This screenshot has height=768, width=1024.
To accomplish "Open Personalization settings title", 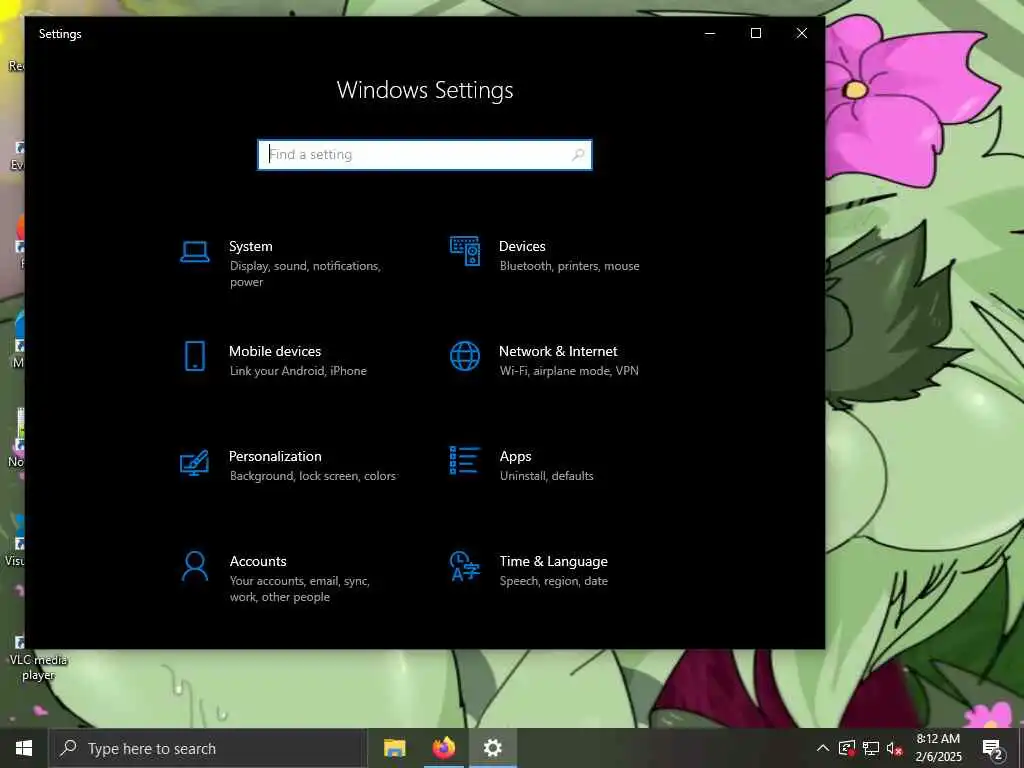I will [275, 456].
